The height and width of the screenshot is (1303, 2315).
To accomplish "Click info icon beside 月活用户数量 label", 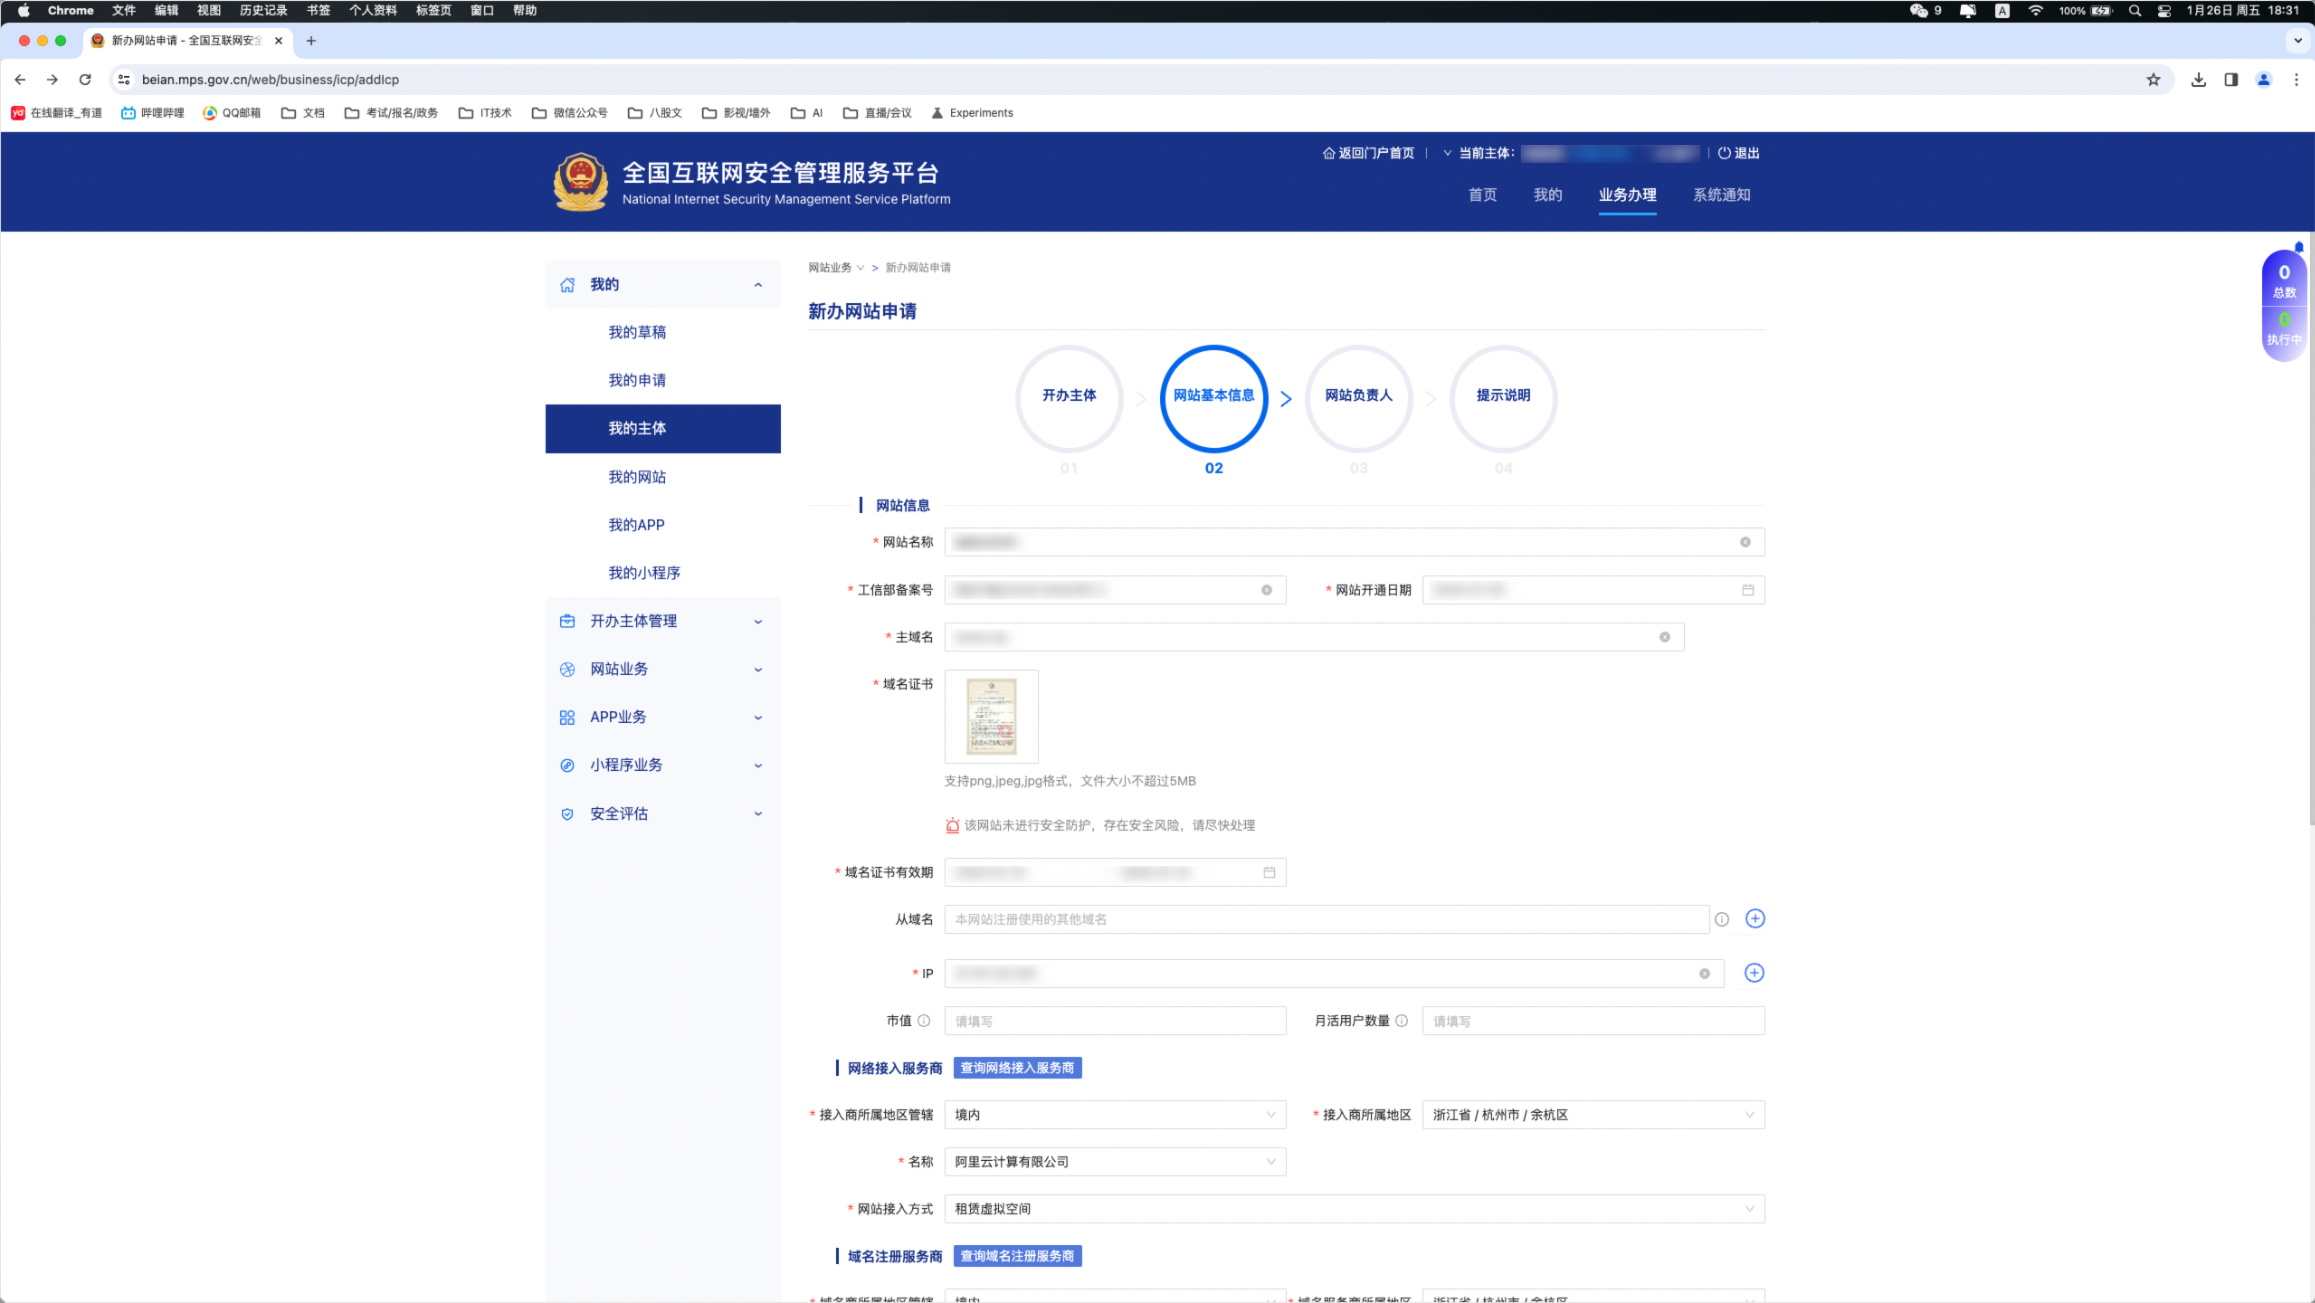I will click(1401, 1021).
